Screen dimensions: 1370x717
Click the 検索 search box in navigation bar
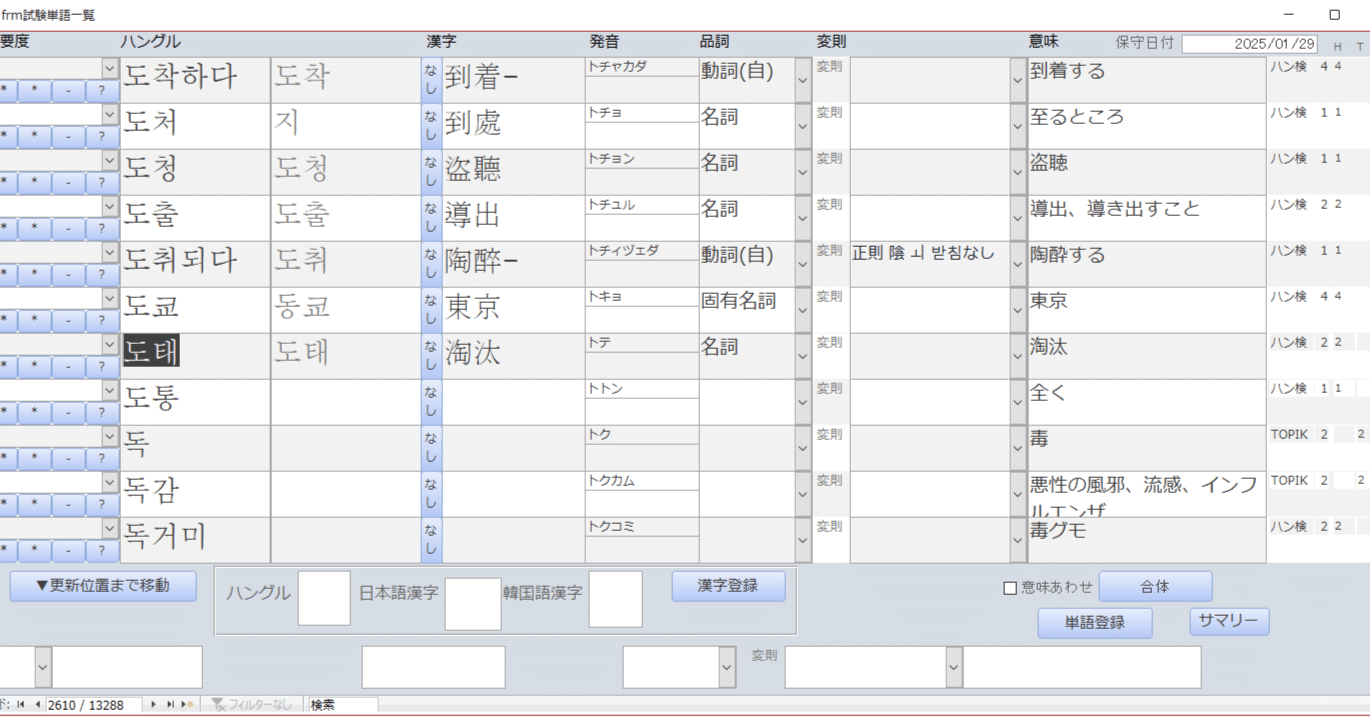coord(343,705)
